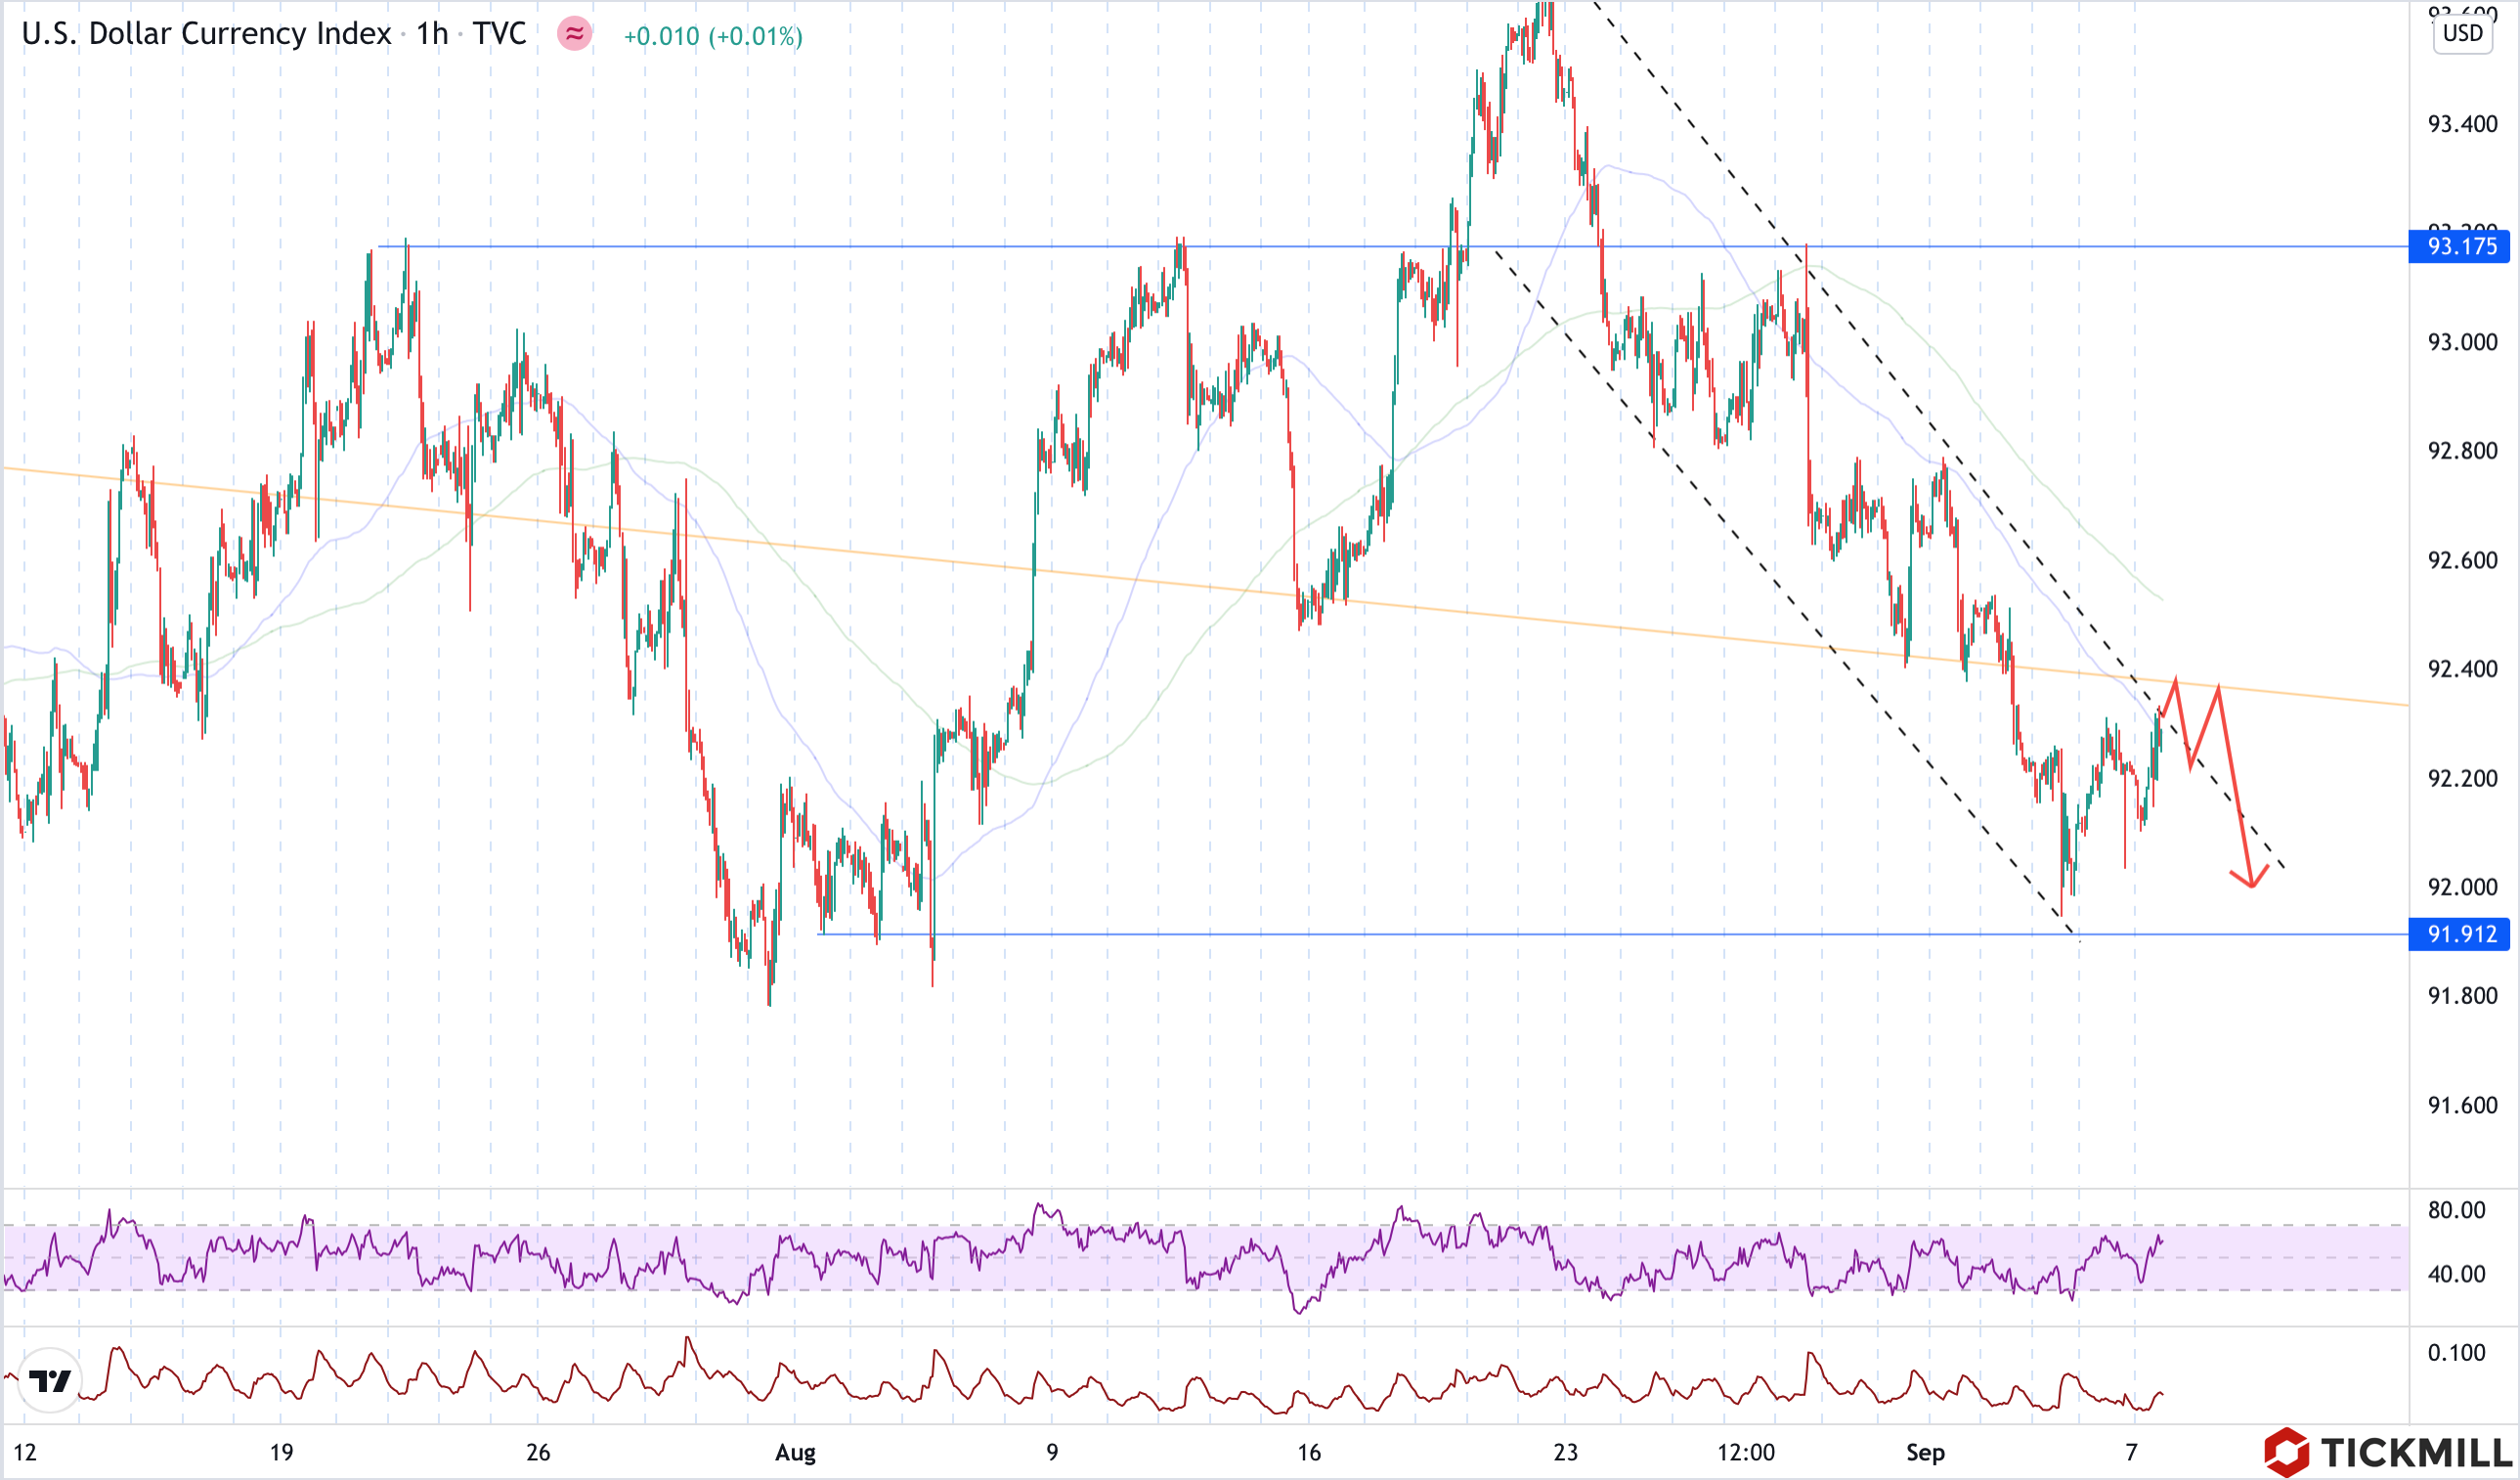Click the 92.000 price axis label
The width and height of the screenshot is (2520, 1480).
coord(2462,887)
